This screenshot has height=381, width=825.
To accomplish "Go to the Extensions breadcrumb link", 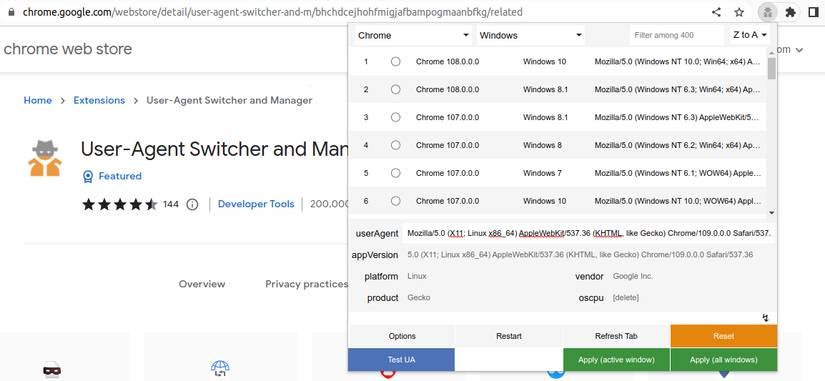I will point(99,101).
